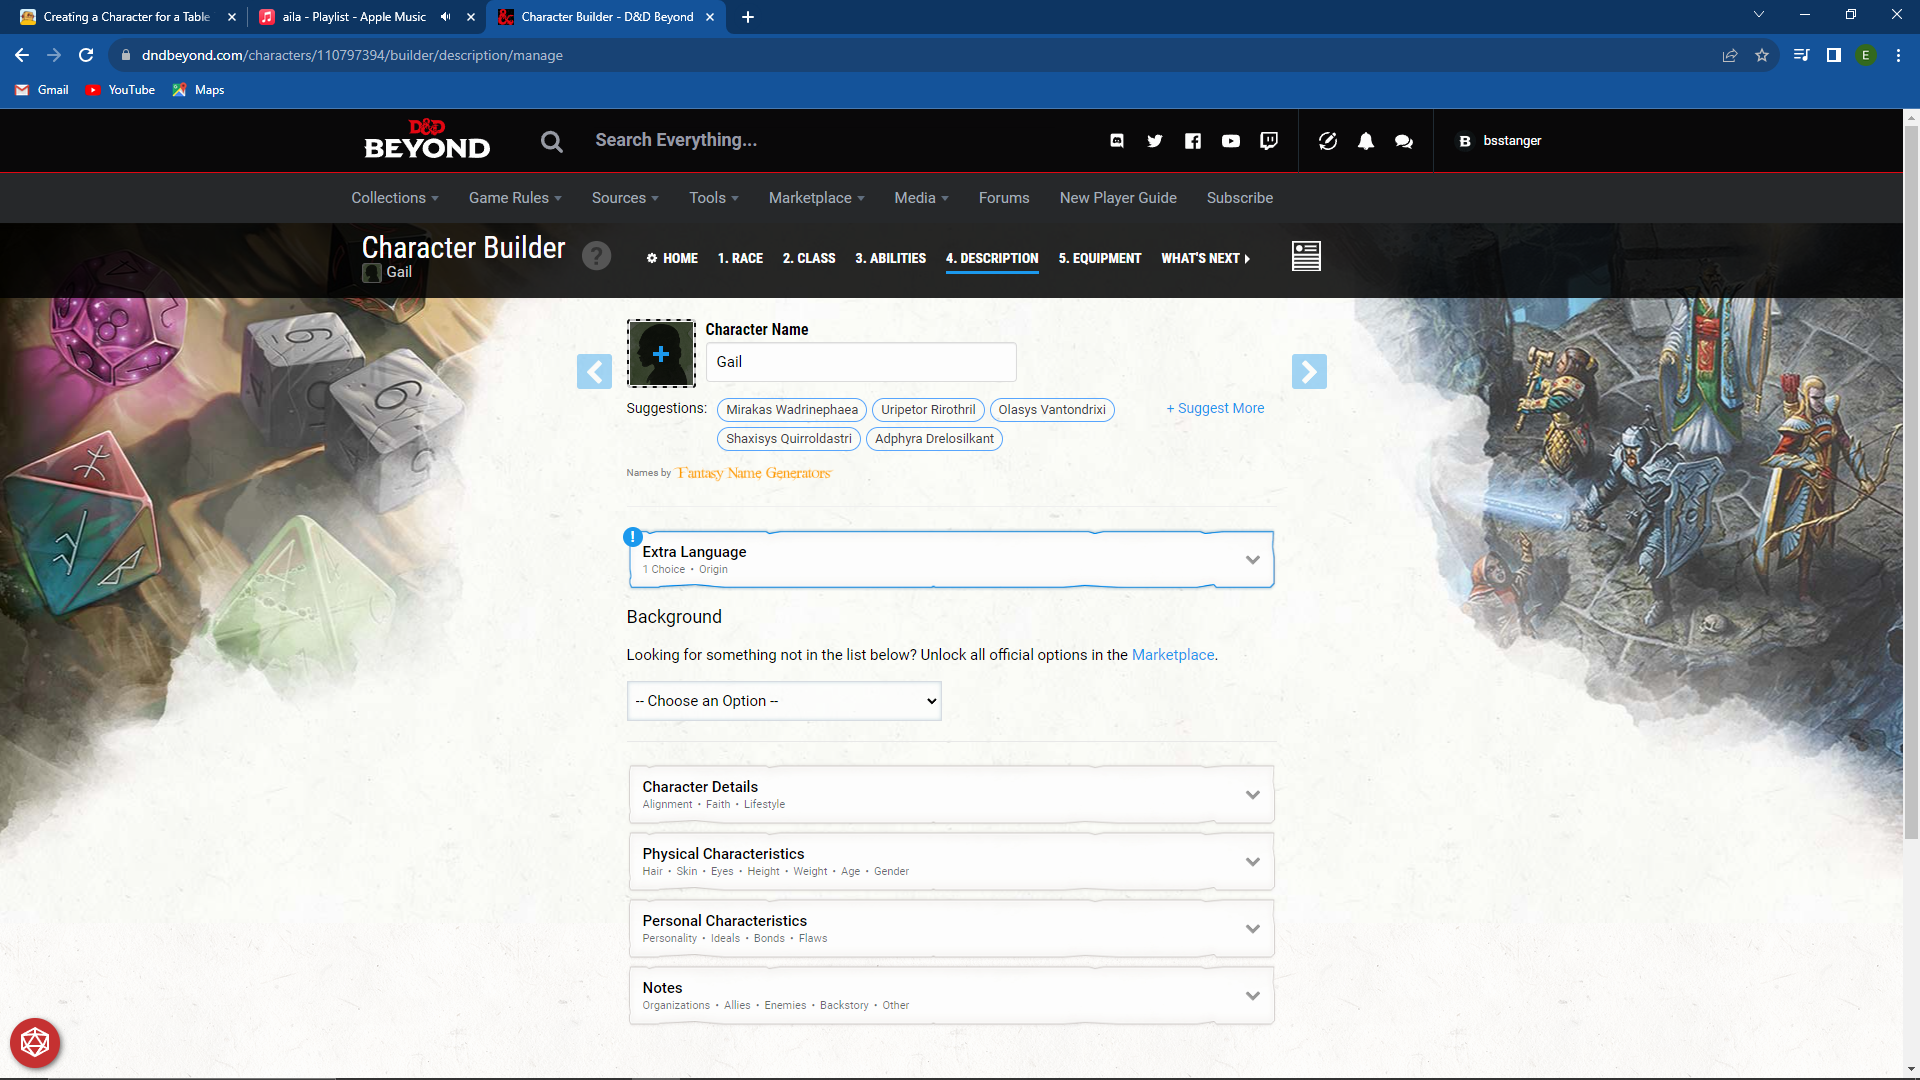Open the YouTube social icon in header

[1231, 141]
